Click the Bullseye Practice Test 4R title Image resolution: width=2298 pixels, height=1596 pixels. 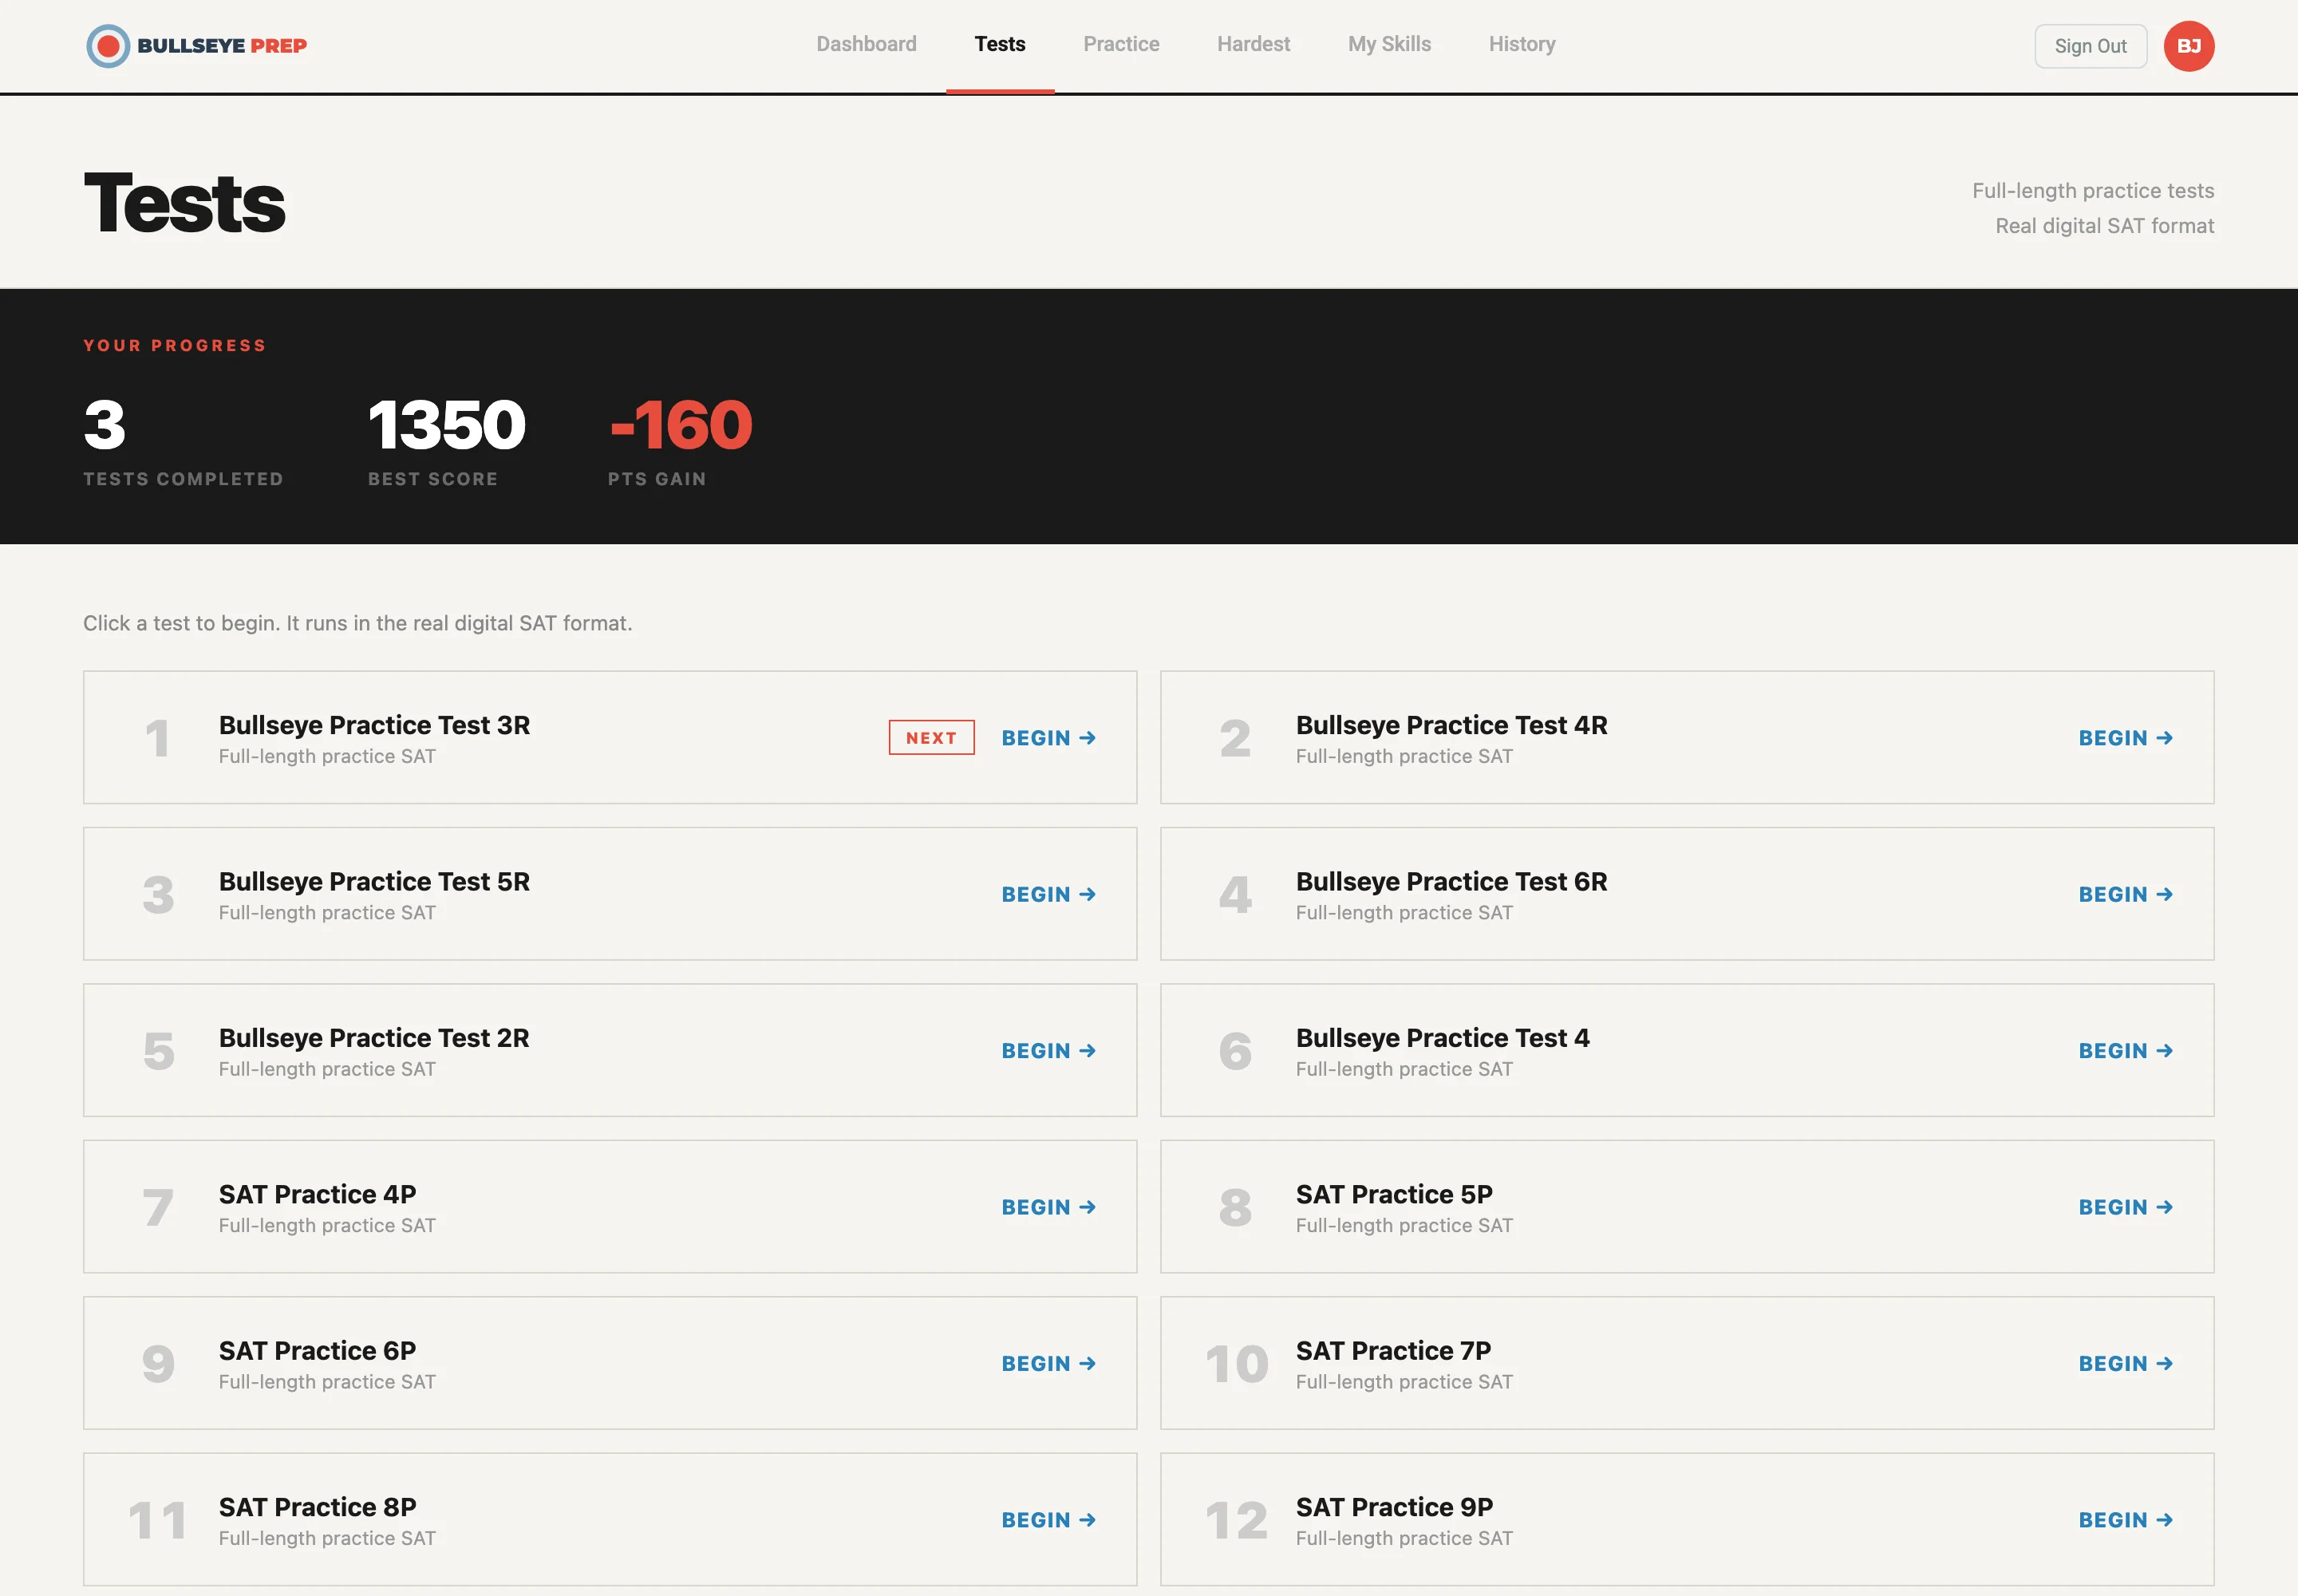pos(1451,725)
